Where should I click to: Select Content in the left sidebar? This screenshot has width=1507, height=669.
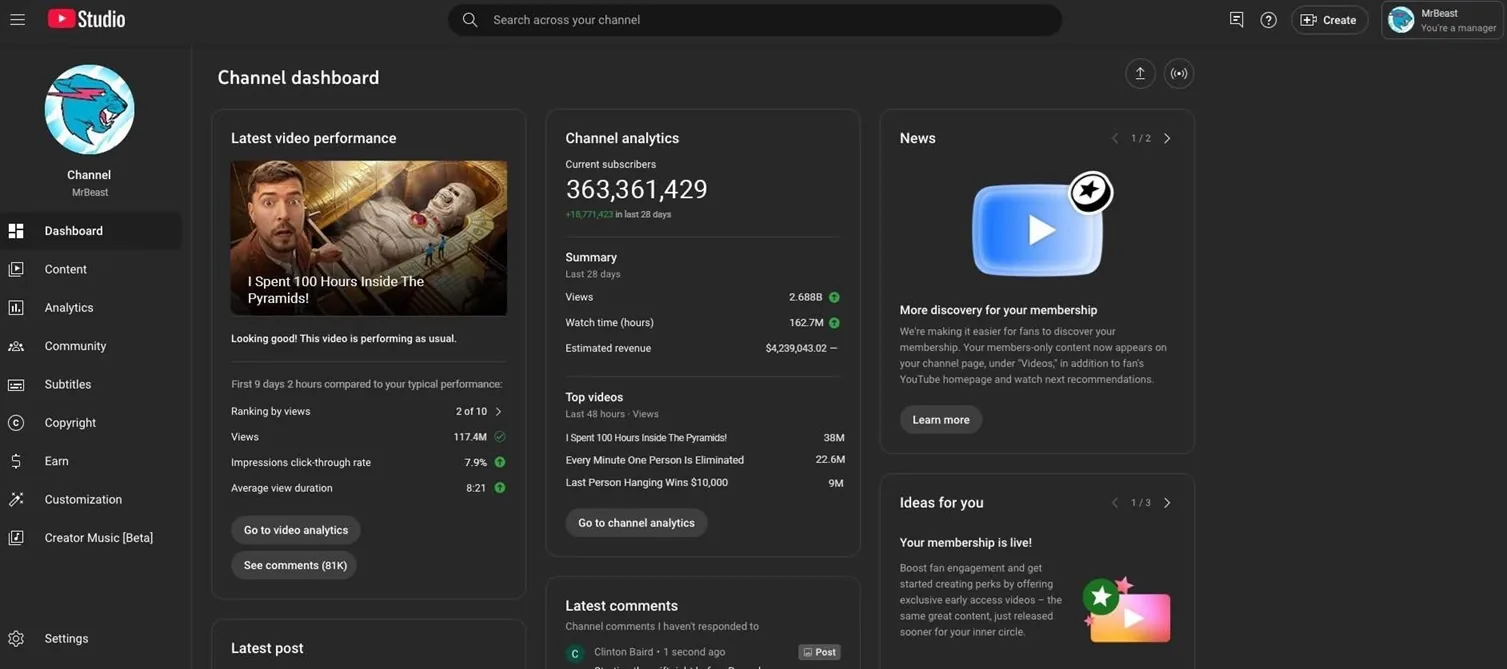click(x=65, y=269)
